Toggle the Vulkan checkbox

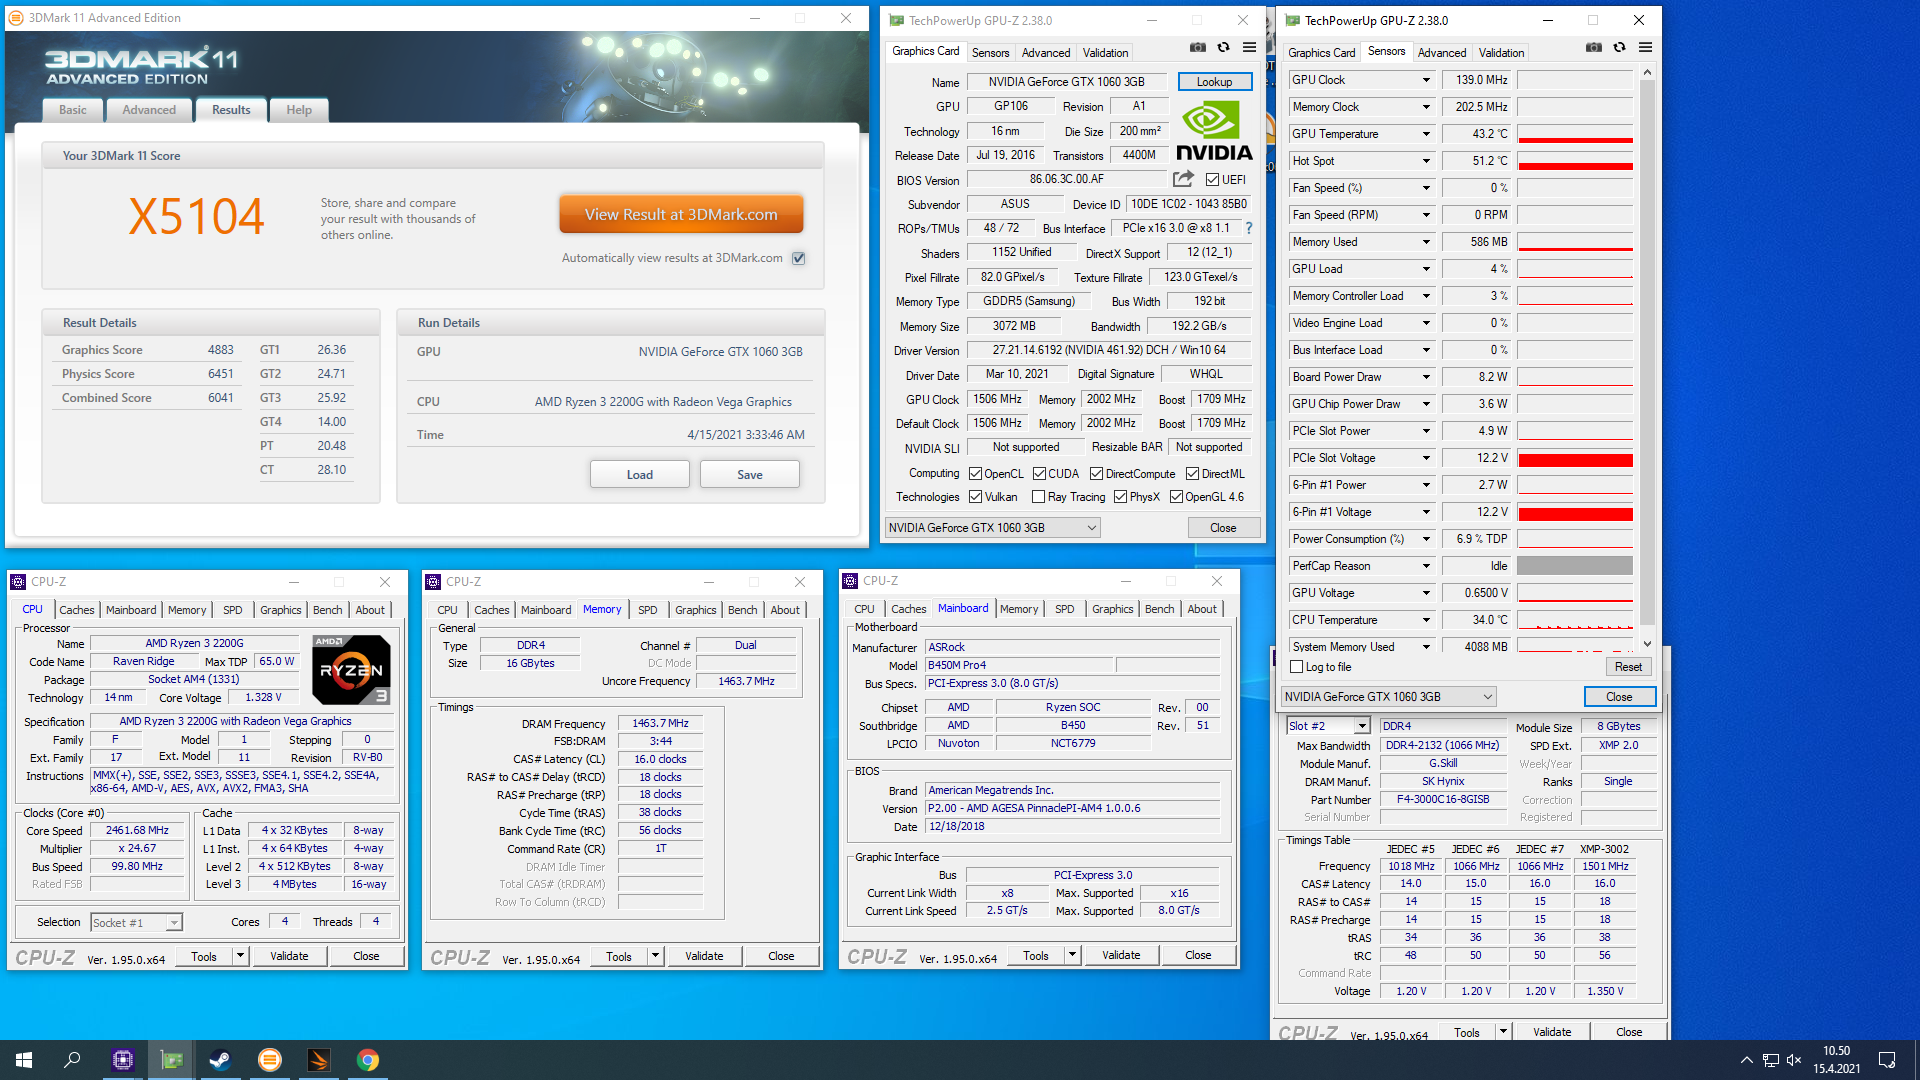(x=975, y=497)
